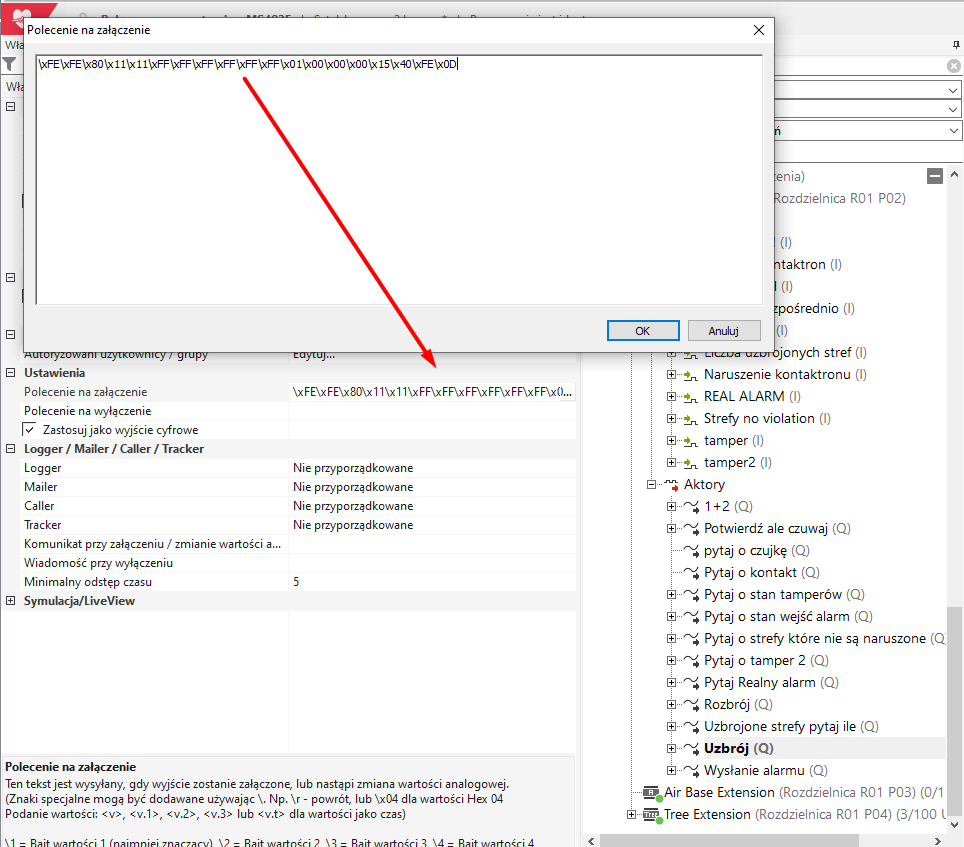Clear the search field with X icon
Viewport: 964px width, 847px height.
(x=954, y=66)
